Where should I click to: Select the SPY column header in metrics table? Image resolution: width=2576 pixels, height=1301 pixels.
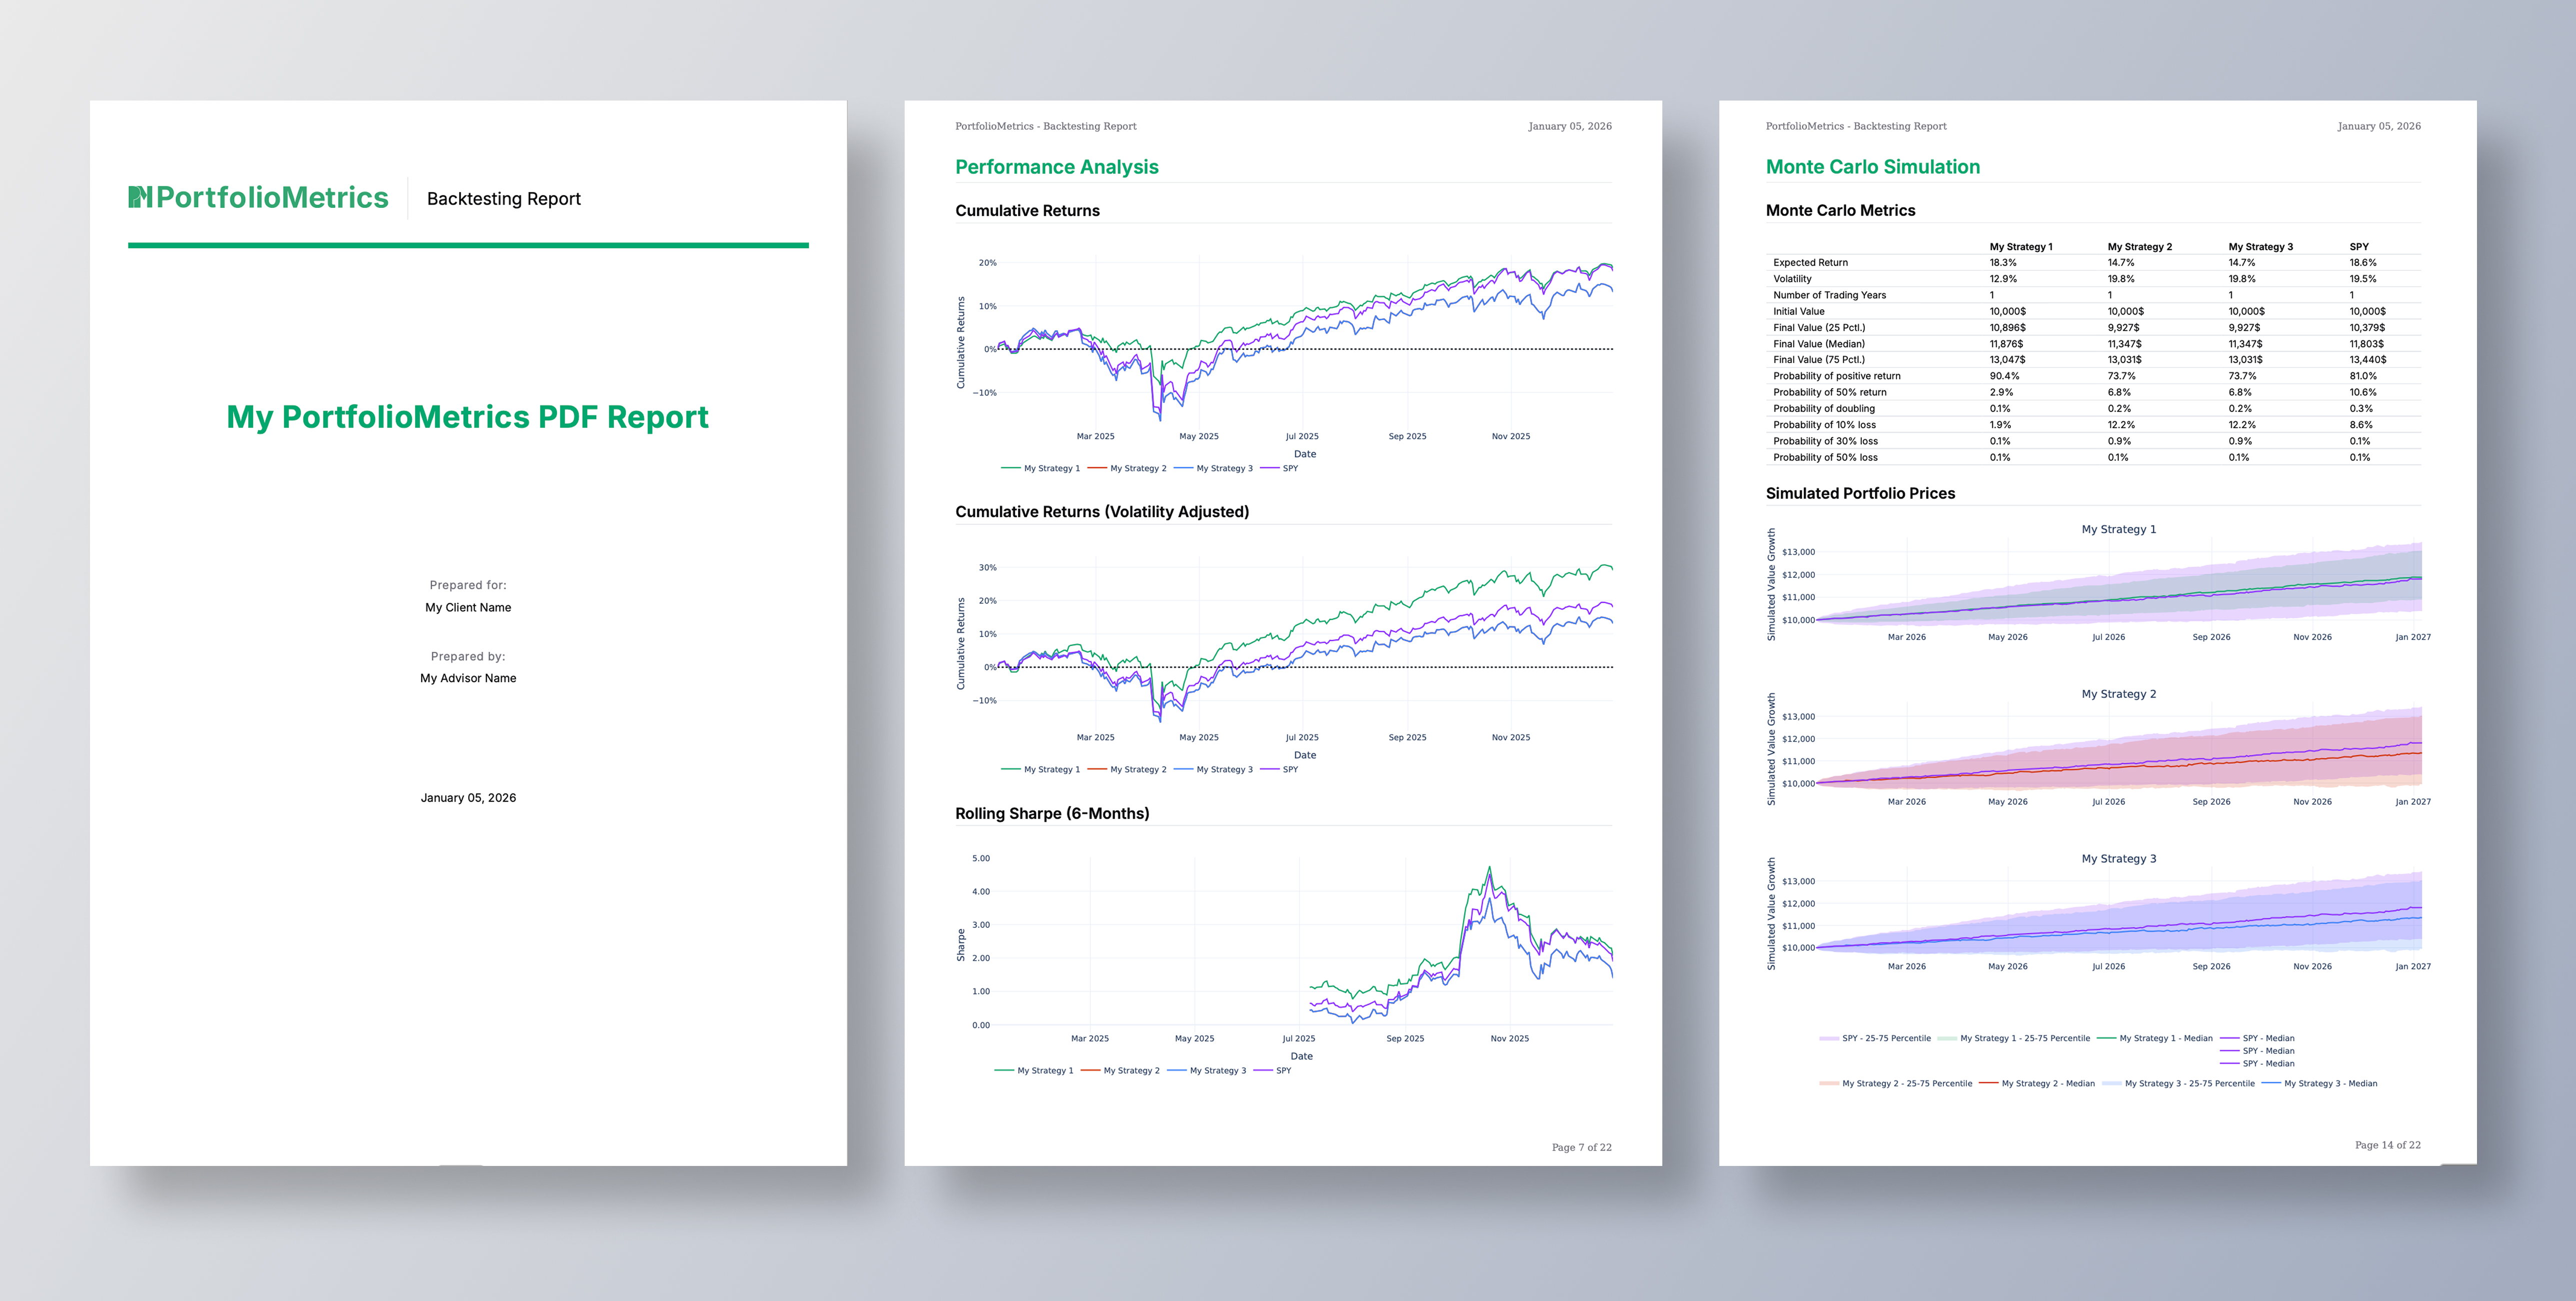(2359, 246)
